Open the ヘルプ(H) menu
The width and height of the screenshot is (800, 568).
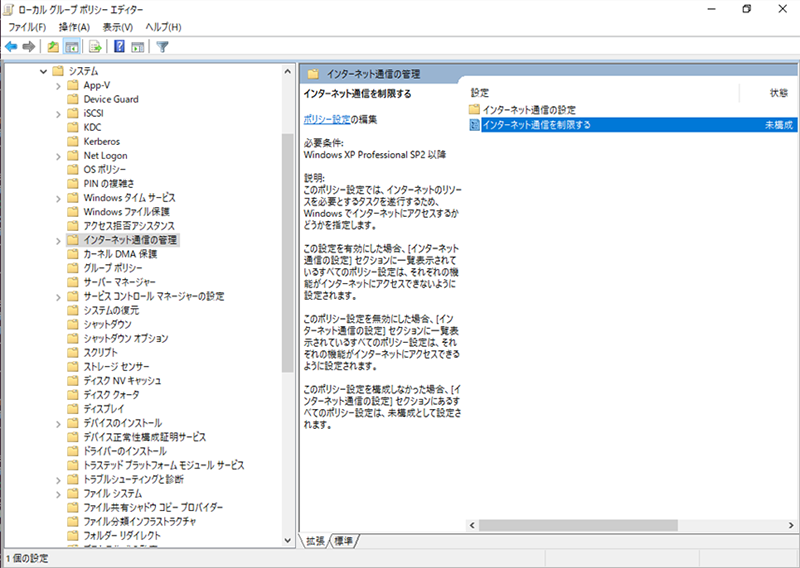tap(163, 27)
